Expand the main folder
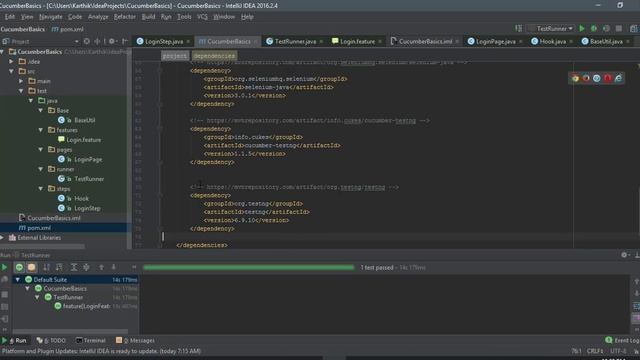 click(x=22, y=81)
